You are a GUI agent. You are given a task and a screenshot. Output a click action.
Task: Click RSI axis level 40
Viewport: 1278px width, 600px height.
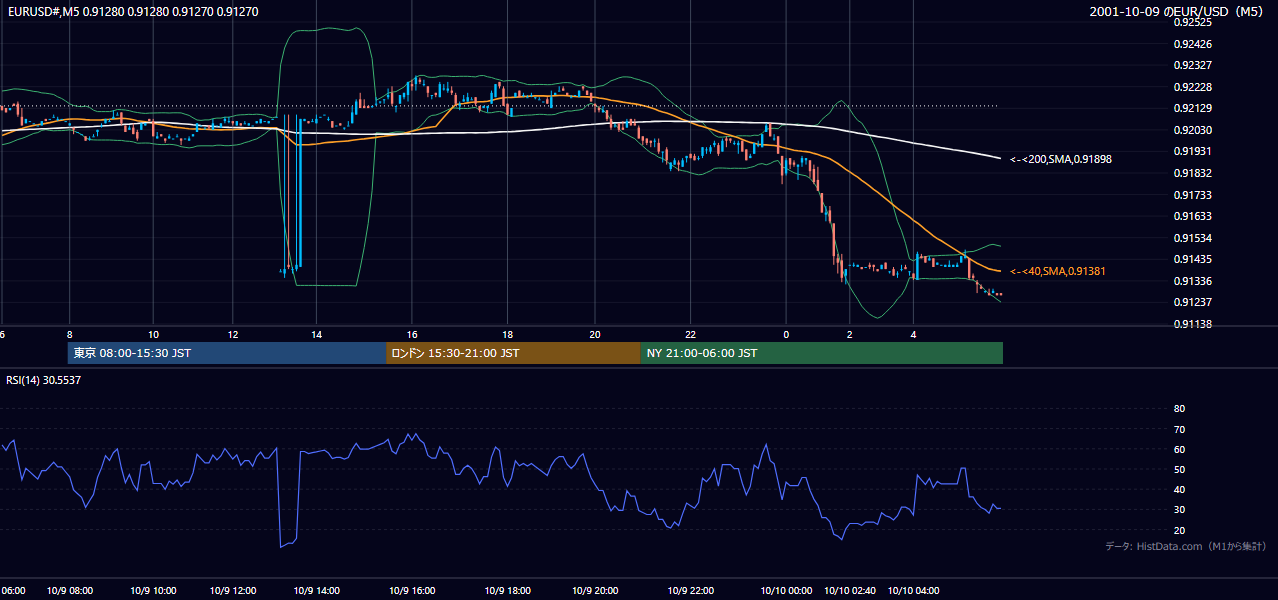click(1179, 489)
